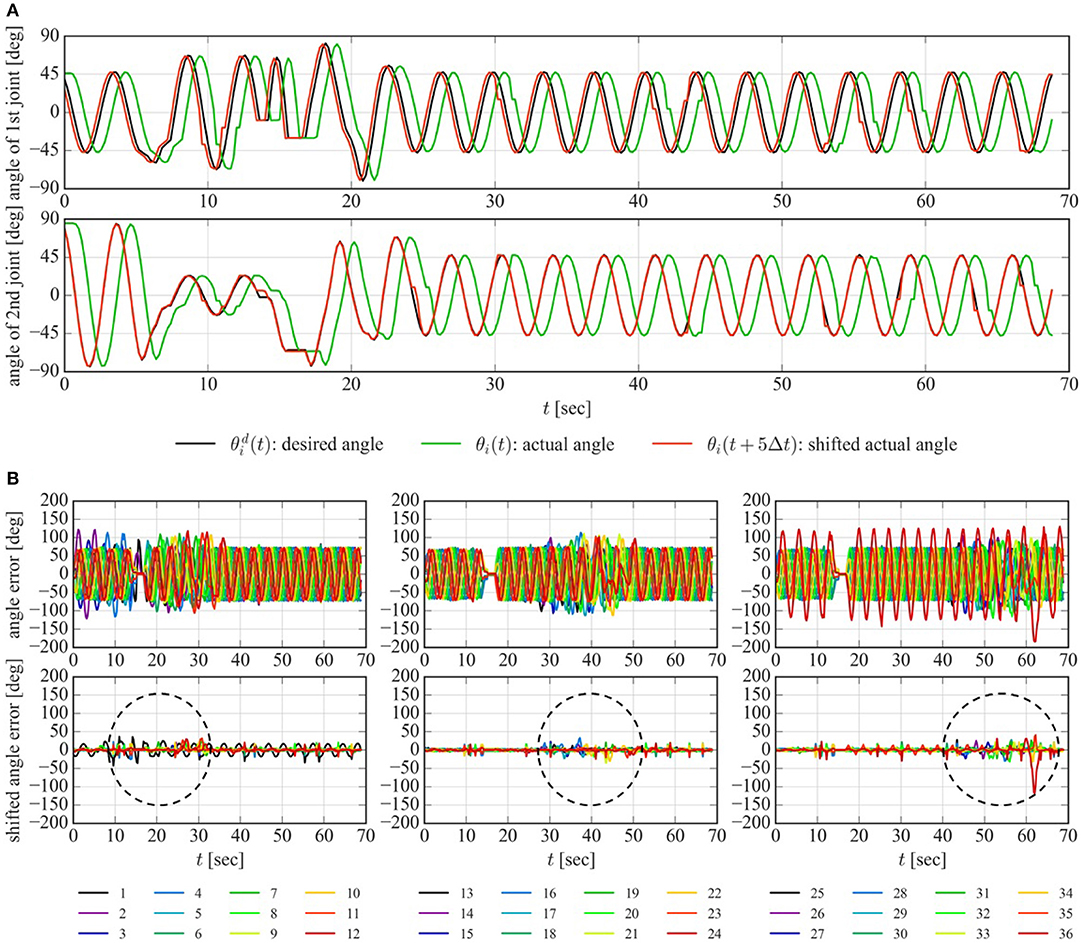
Task: Click legend entry number 15
Action: click(x=467, y=933)
